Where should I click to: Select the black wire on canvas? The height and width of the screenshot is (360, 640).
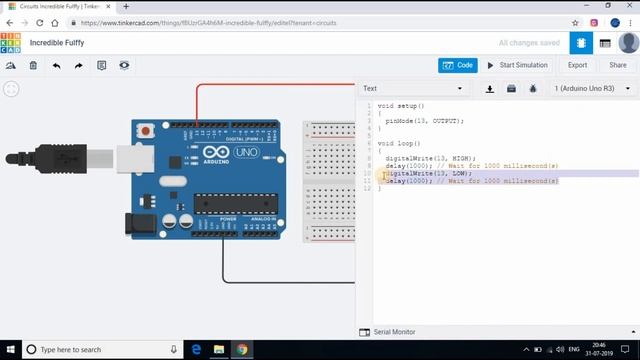click(x=223, y=261)
